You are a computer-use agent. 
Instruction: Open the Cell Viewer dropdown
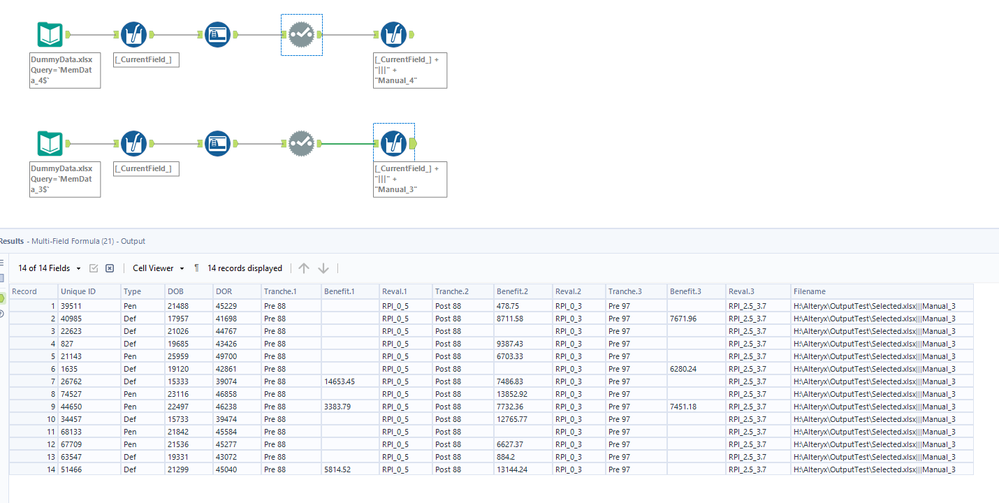click(x=158, y=268)
